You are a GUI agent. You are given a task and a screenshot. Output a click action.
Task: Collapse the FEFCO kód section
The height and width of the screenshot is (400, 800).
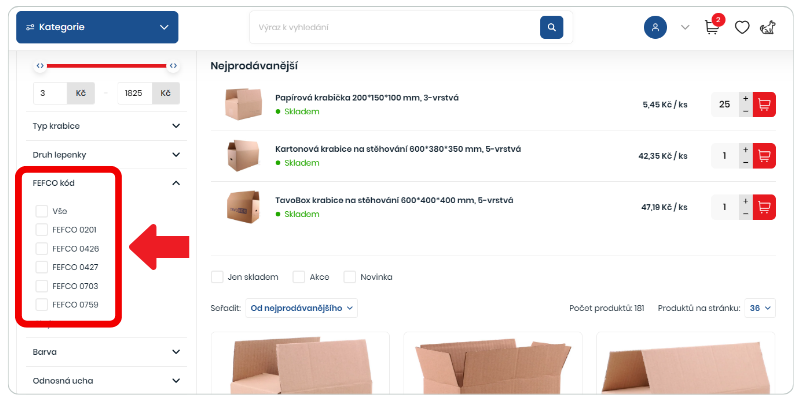tap(176, 183)
